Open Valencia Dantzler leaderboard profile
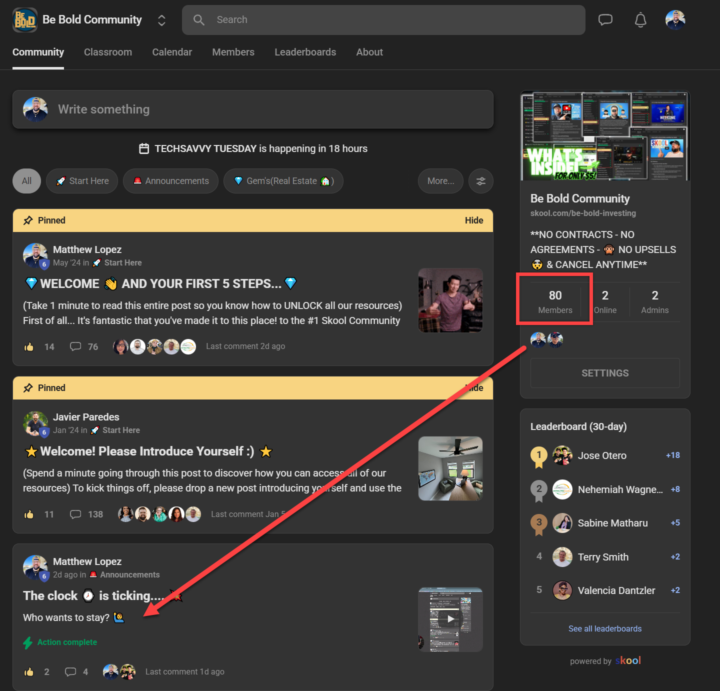The image size is (720, 691). click(x=616, y=590)
